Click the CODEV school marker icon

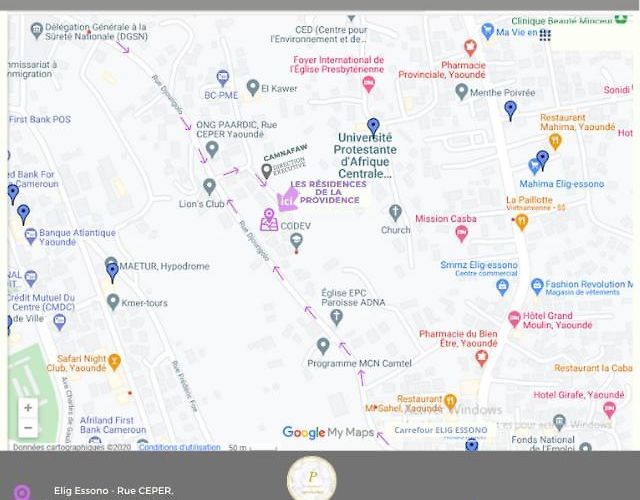pos(296,242)
